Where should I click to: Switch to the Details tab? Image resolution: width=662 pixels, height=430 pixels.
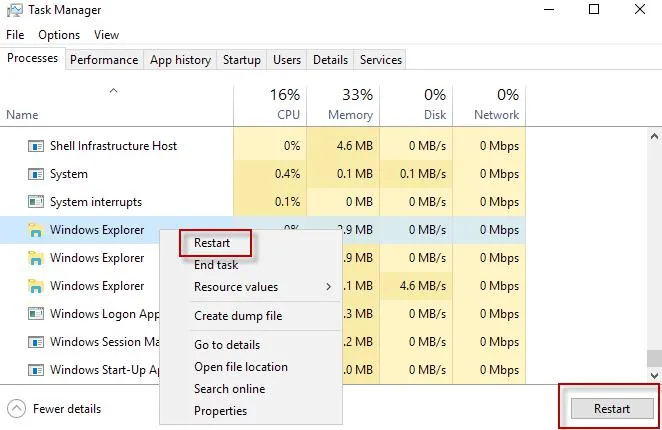point(331,60)
